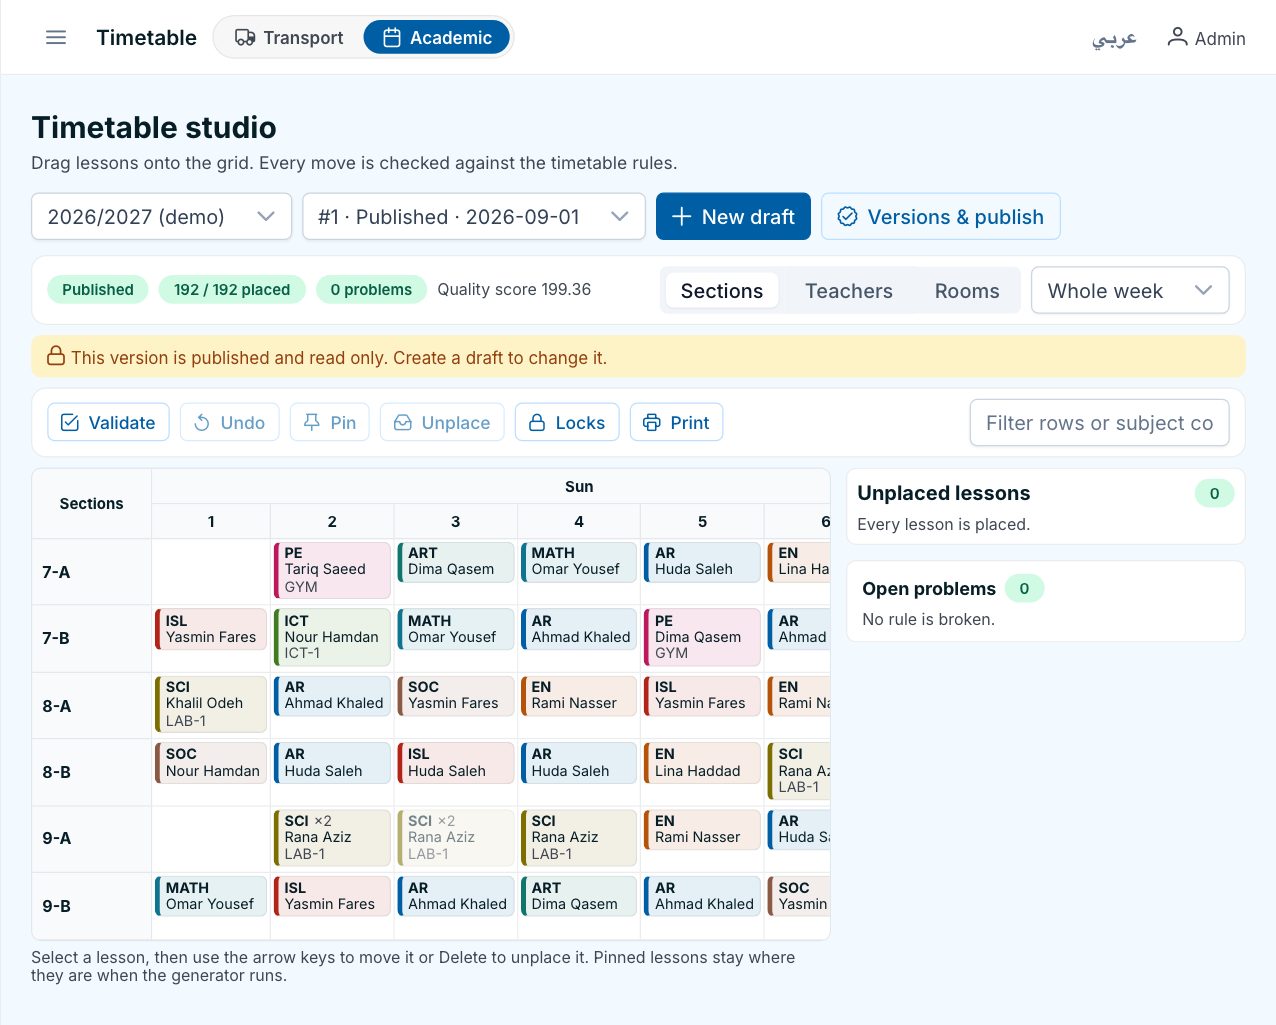Click the checkbox icon in Validate
The image size is (1276, 1025).
[x=70, y=422]
